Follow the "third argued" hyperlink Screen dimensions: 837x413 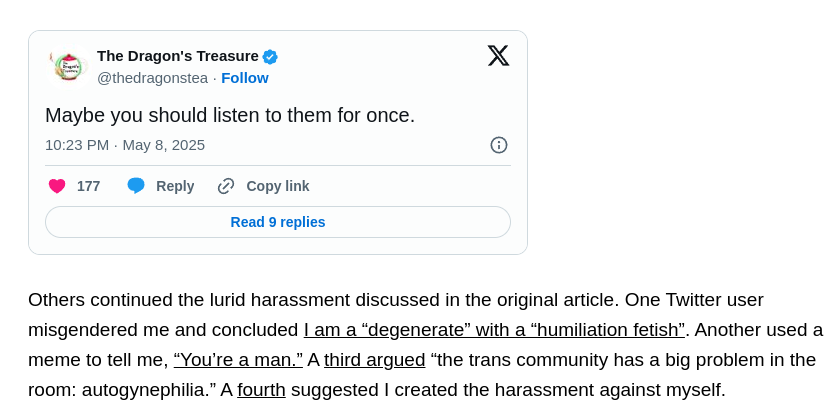375,360
